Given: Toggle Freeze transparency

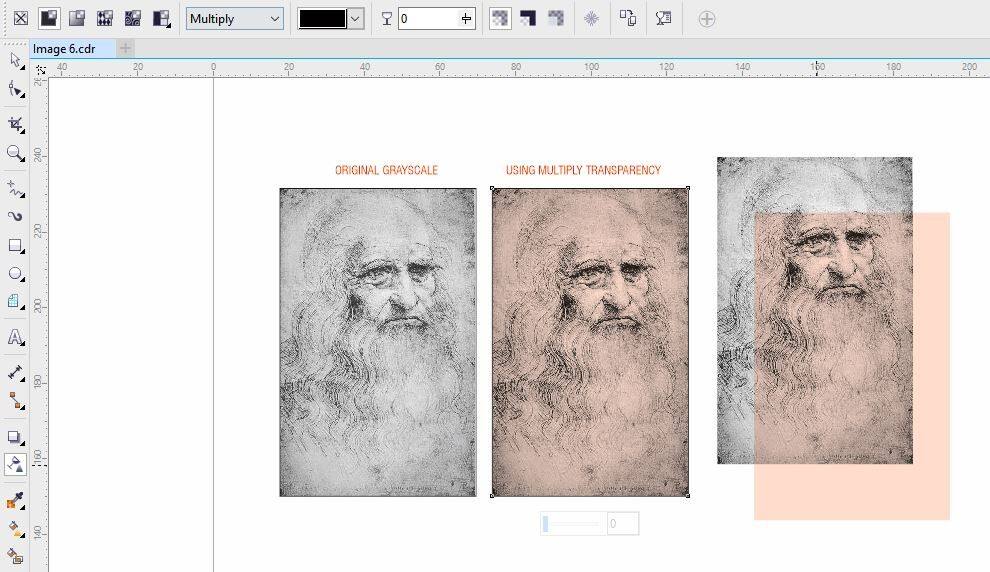Looking at the screenshot, I should [x=592, y=18].
